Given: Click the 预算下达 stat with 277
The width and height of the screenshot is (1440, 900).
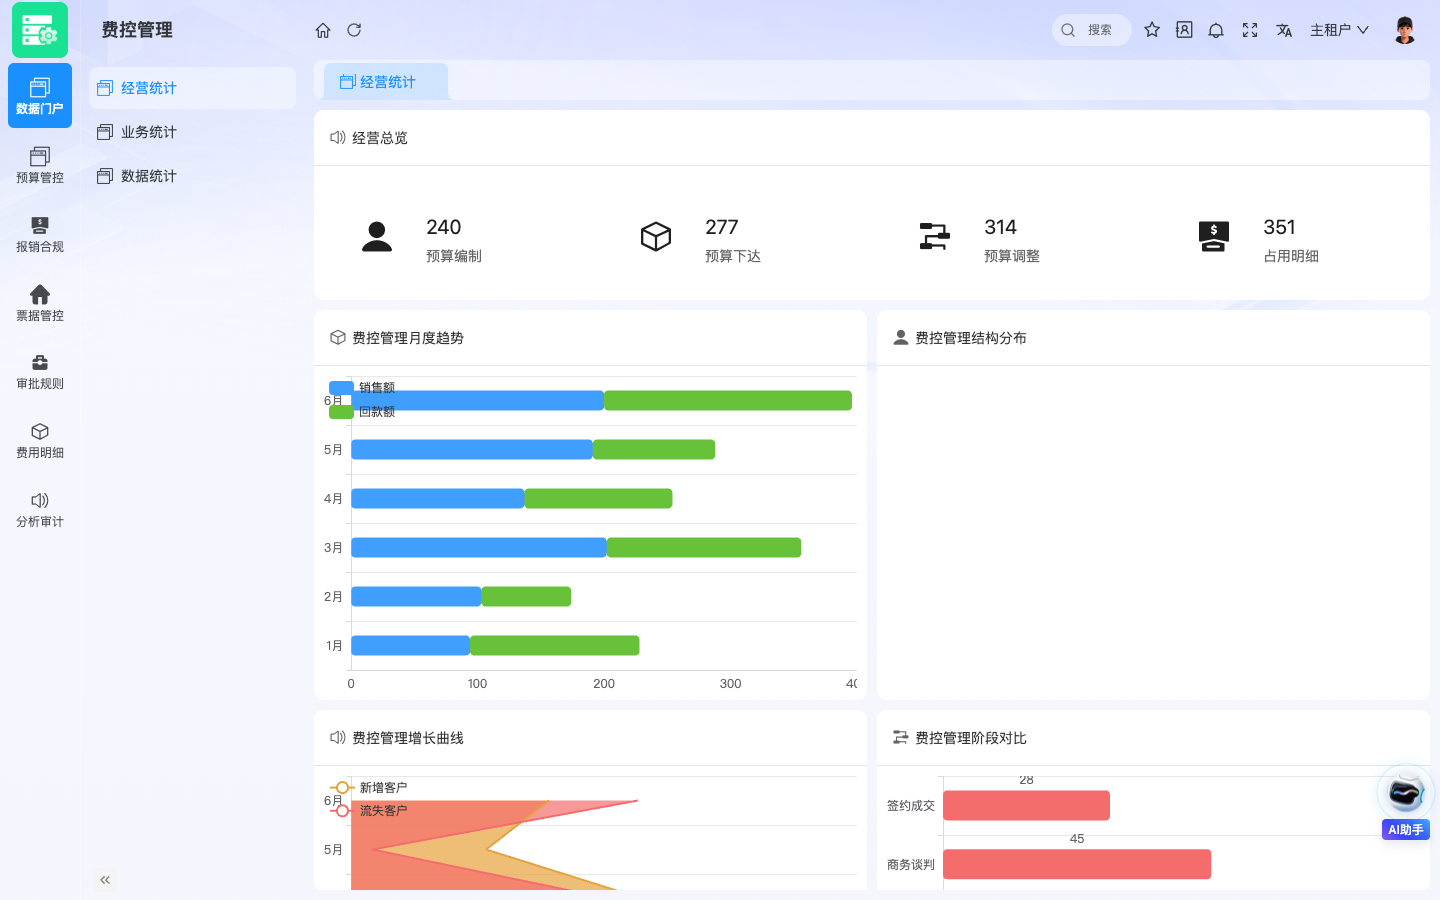Looking at the screenshot, I should coord(700,240).
